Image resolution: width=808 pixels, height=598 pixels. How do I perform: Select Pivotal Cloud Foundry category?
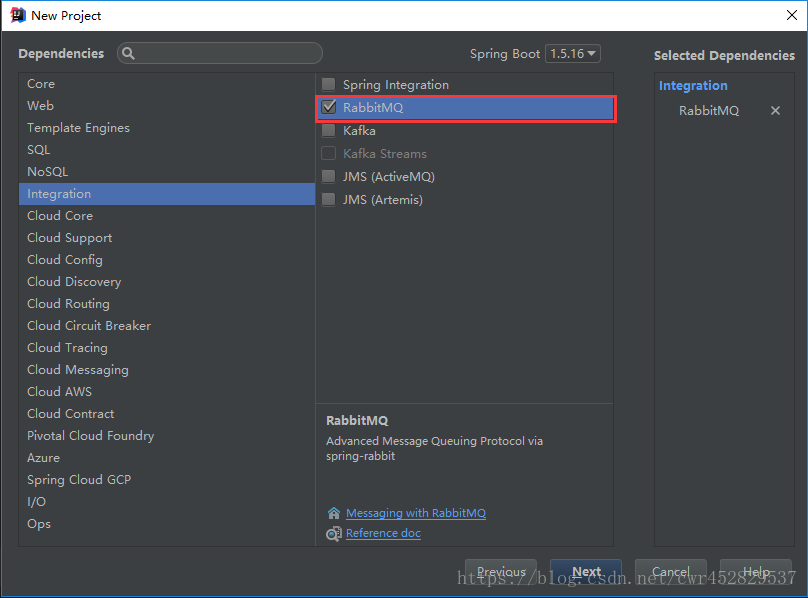(x=166, y=436)
